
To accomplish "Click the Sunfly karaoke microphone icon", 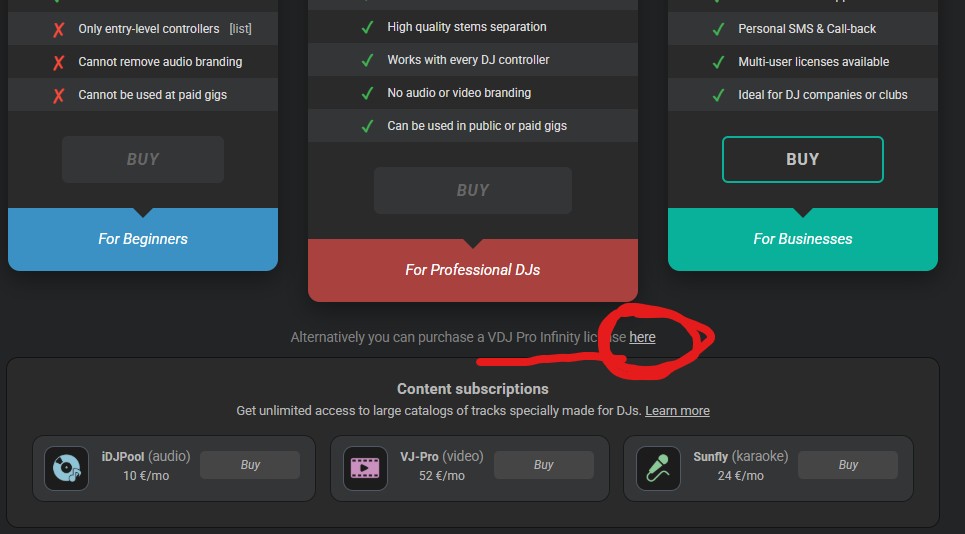I will pos(658,468).
